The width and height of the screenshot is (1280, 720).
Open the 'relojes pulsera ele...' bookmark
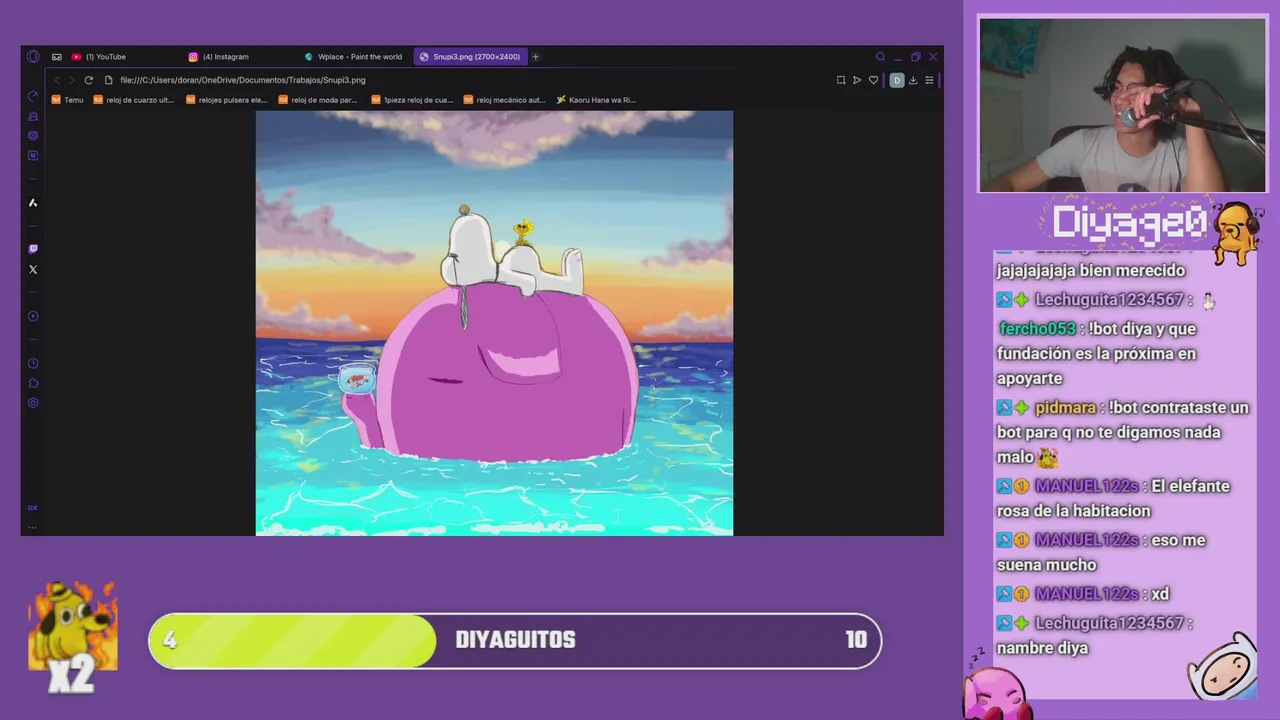click(227, 100)
